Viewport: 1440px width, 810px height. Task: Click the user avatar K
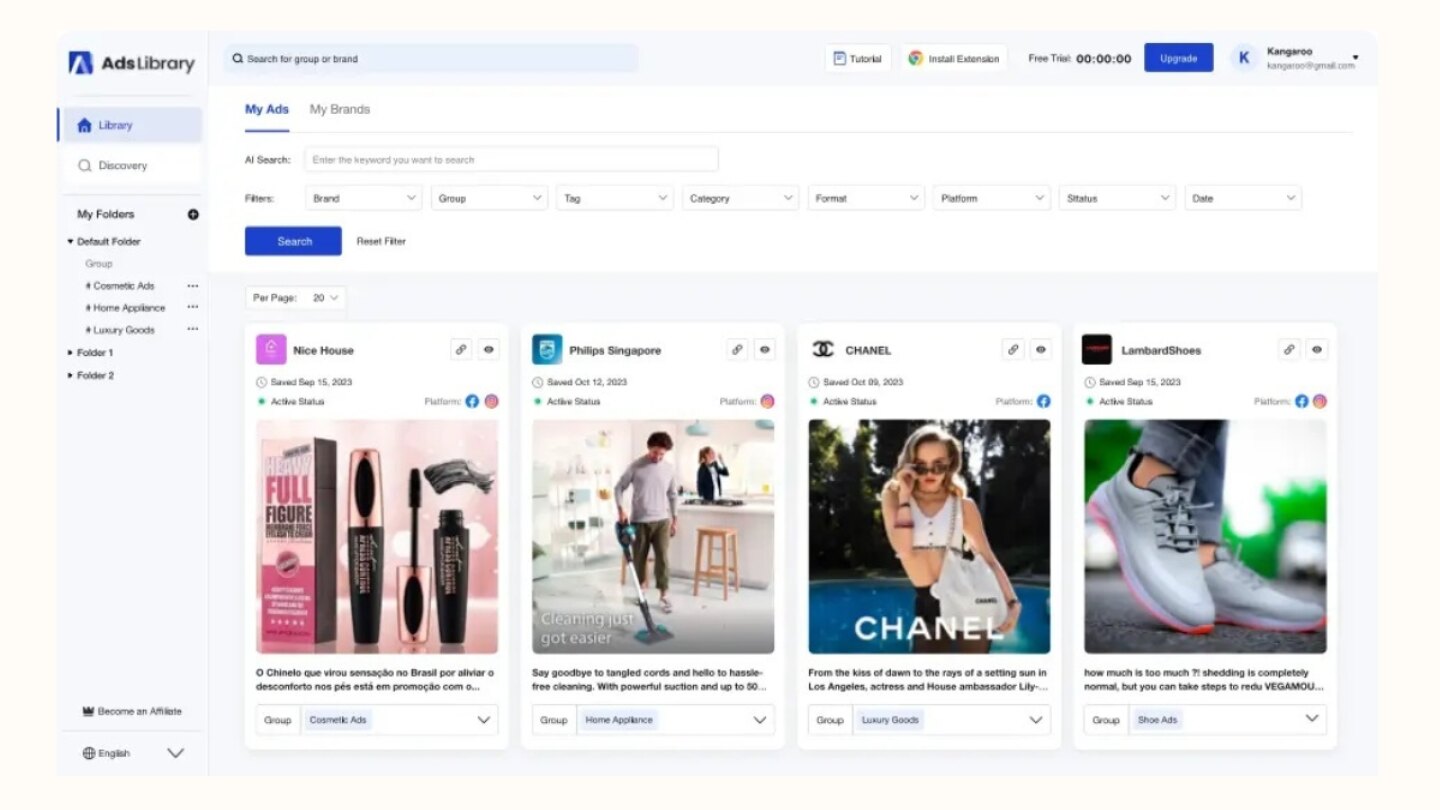click(1244, 58)
